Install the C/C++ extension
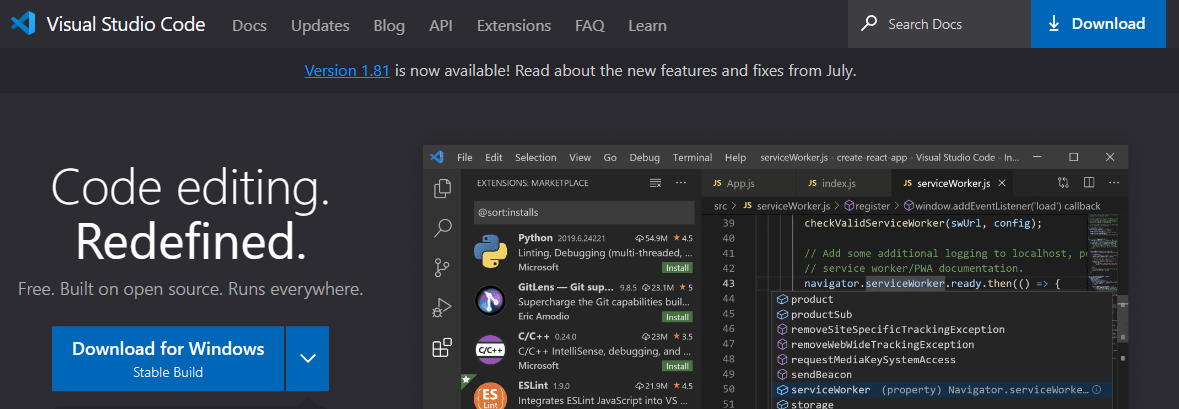This screenshot has width=1179, height=409. [677, 365]
